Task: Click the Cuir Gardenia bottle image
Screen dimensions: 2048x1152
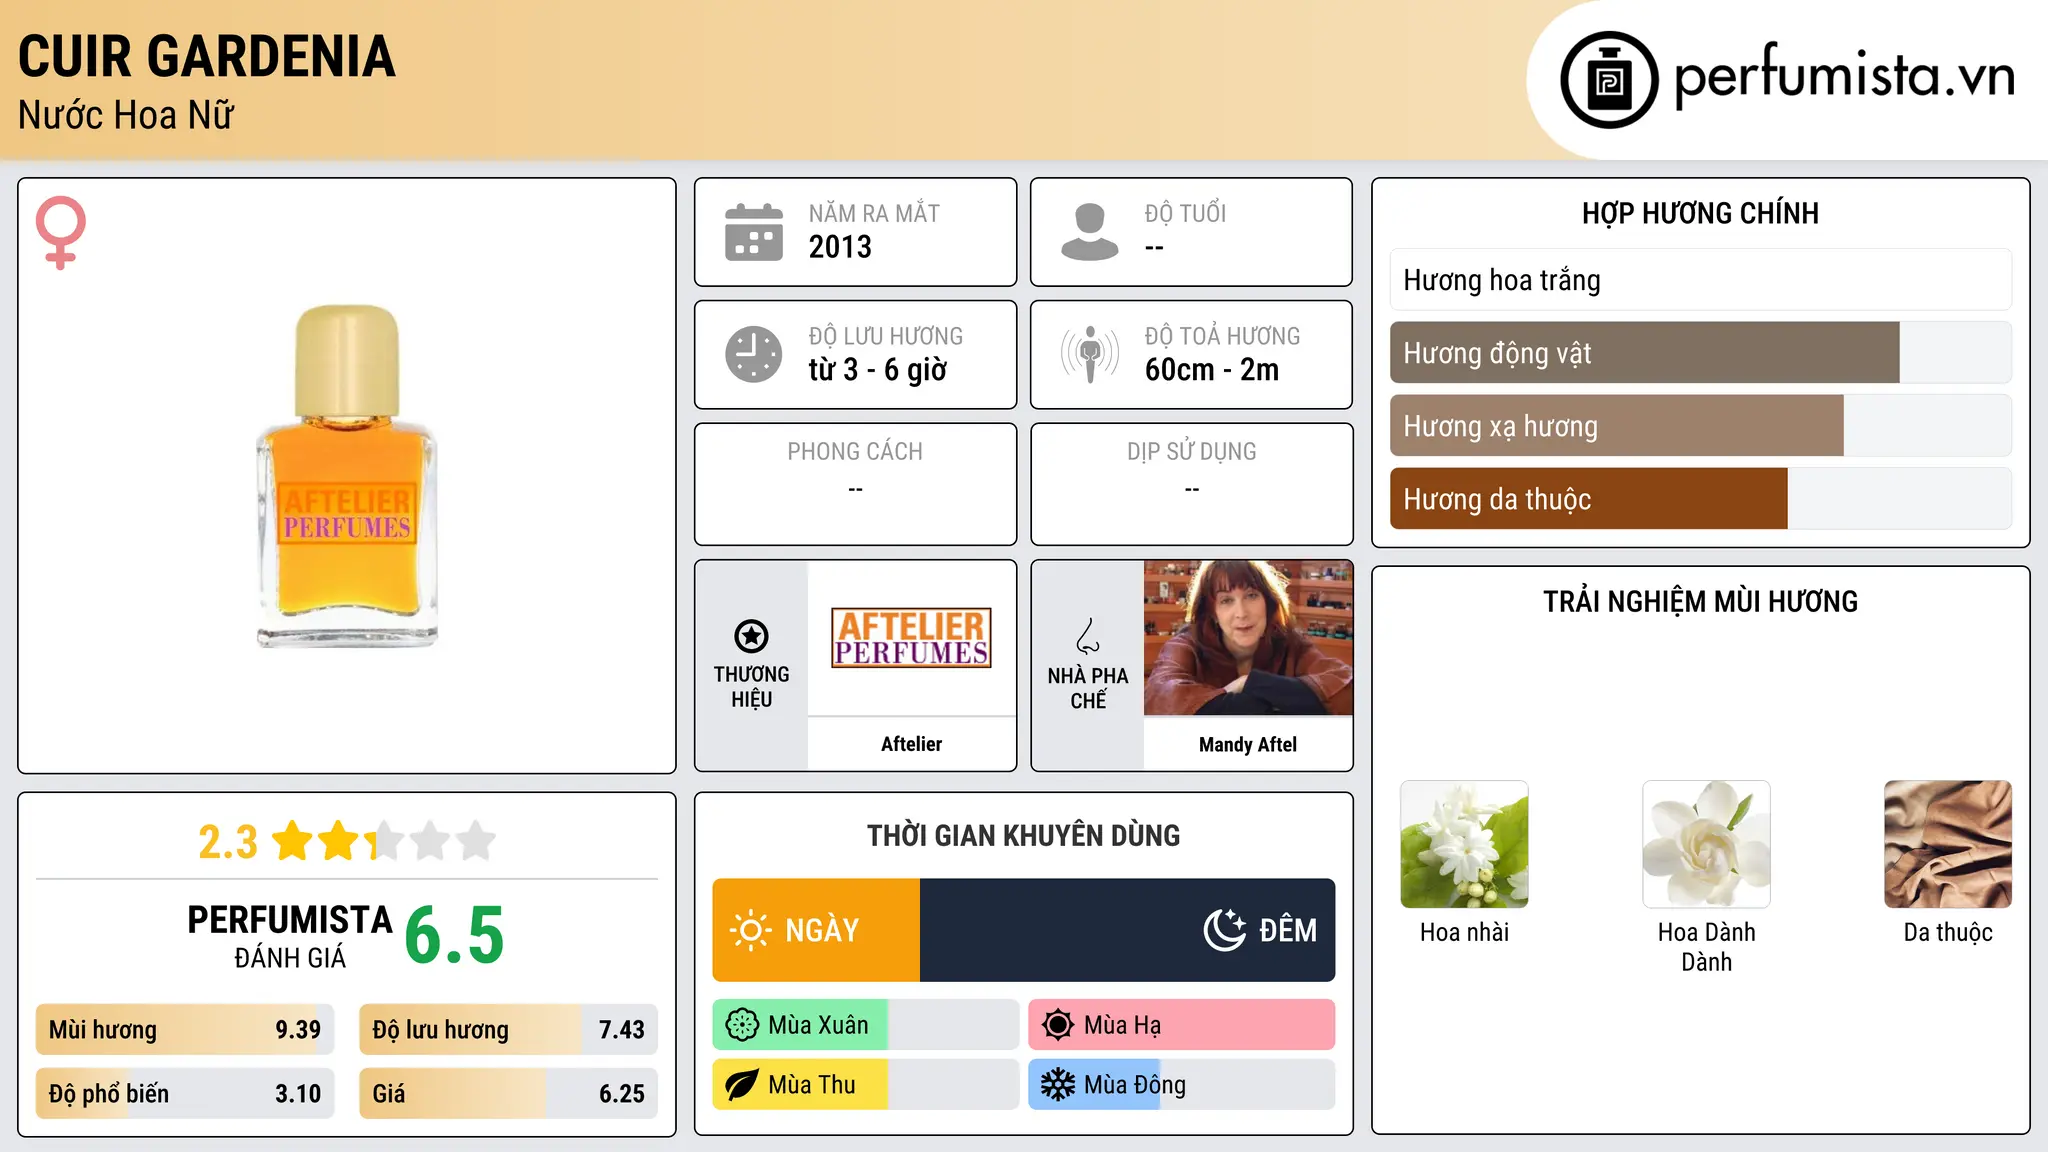Action: tap(347, 476)
